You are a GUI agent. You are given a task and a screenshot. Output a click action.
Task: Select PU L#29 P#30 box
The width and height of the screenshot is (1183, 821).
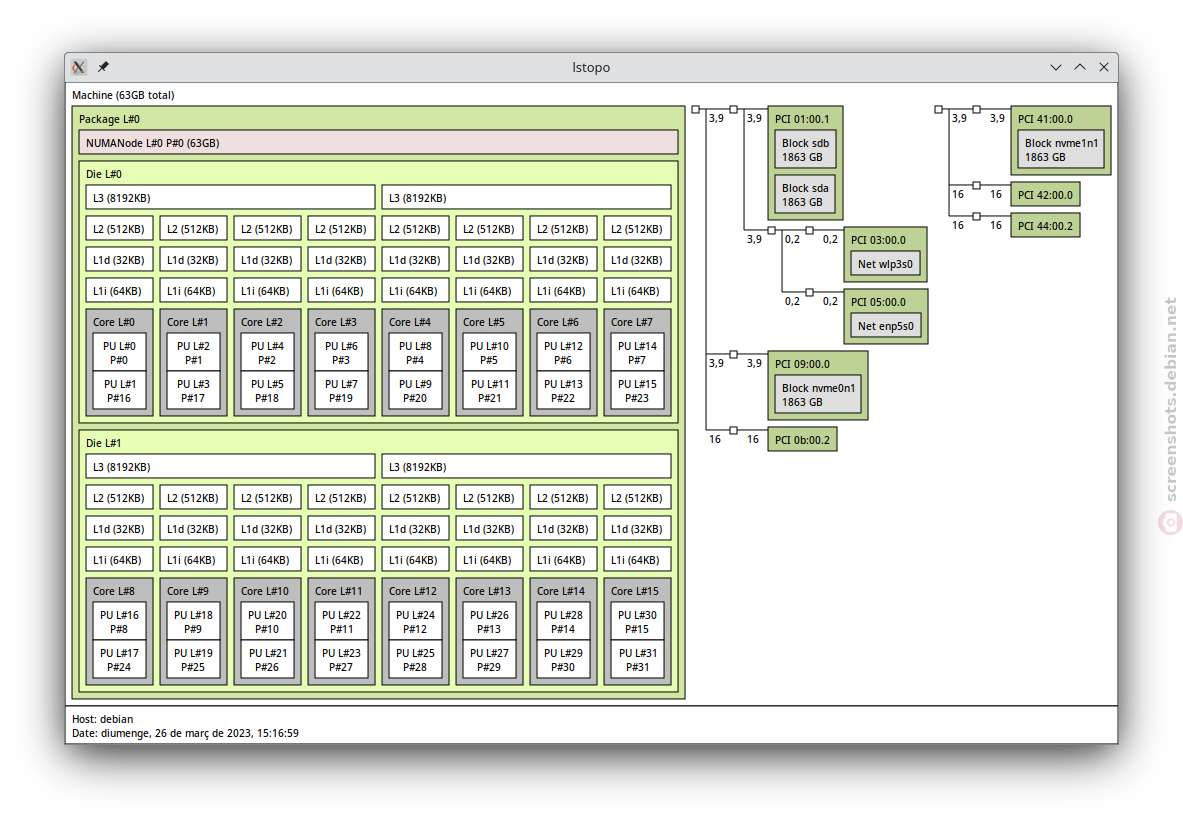coord(563,660)
